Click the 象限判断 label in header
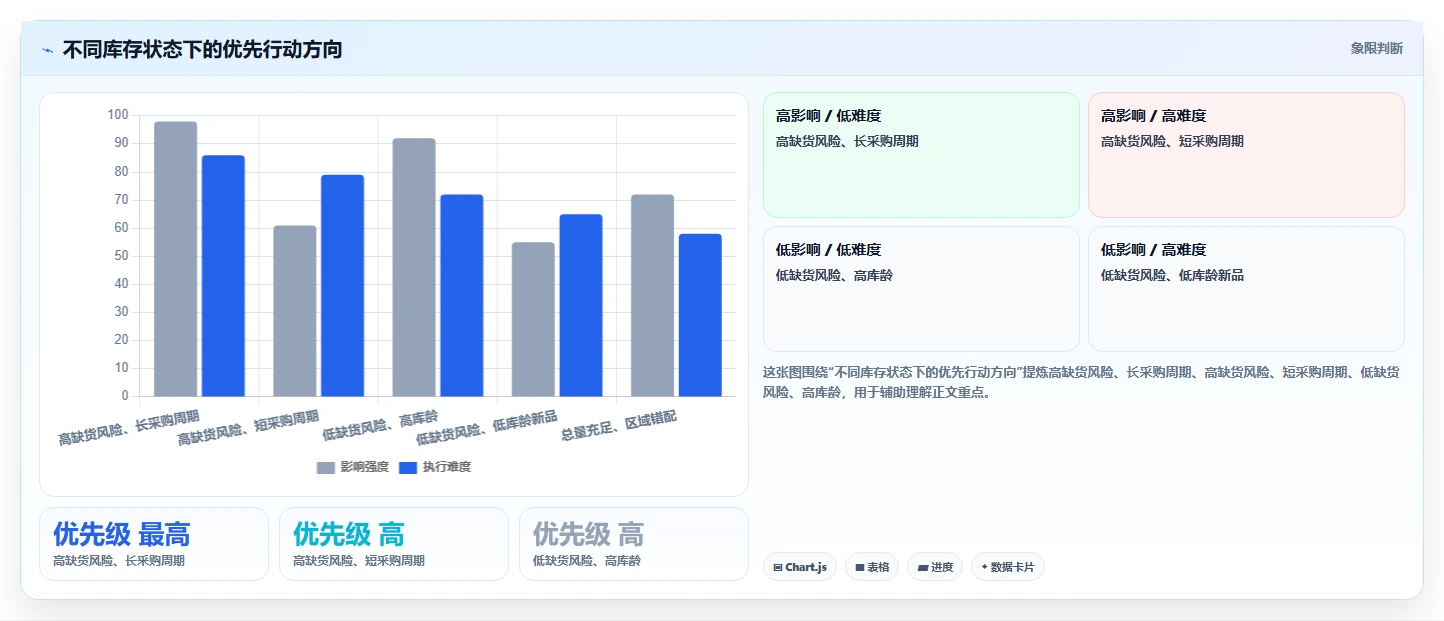This screenshot has height=621, width=1444. point(1376,48)
